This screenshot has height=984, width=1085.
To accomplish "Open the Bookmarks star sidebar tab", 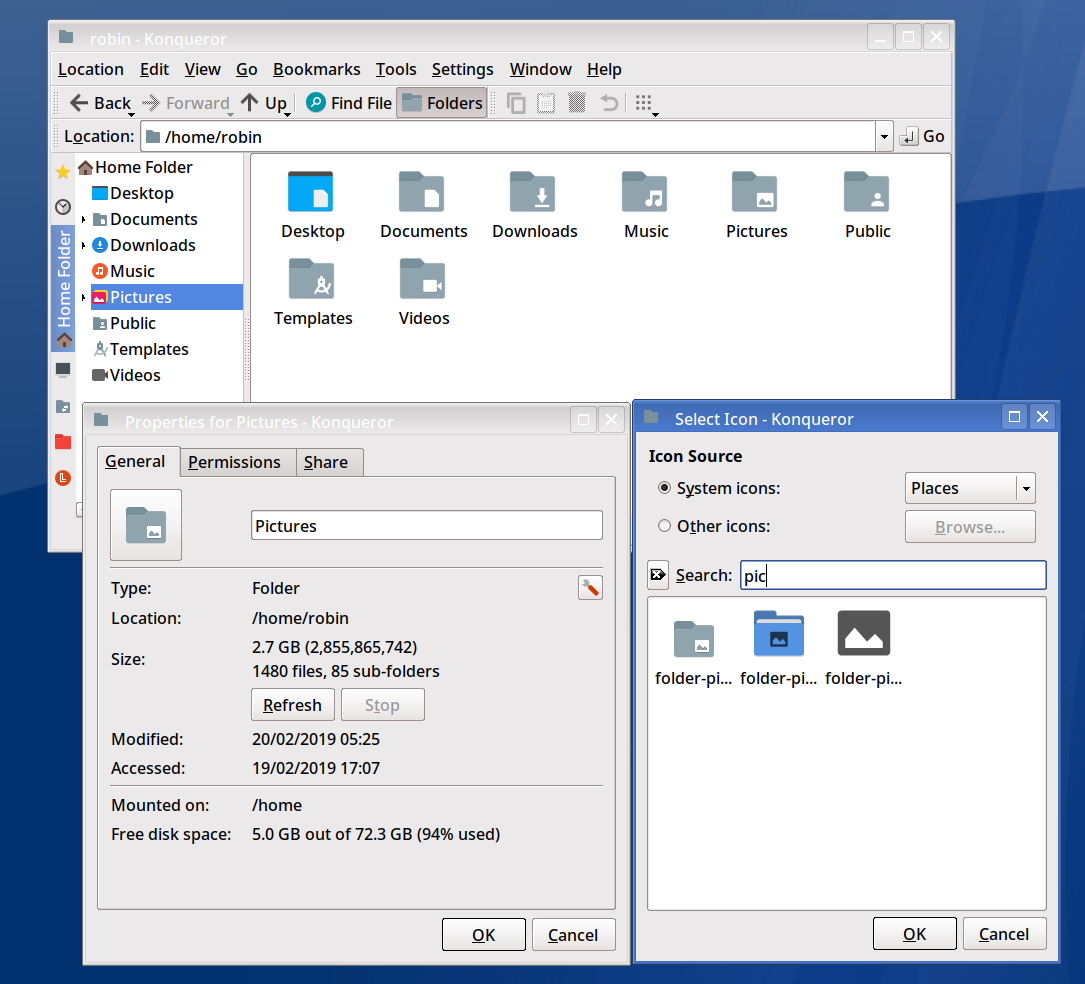I will coord(63,173).
